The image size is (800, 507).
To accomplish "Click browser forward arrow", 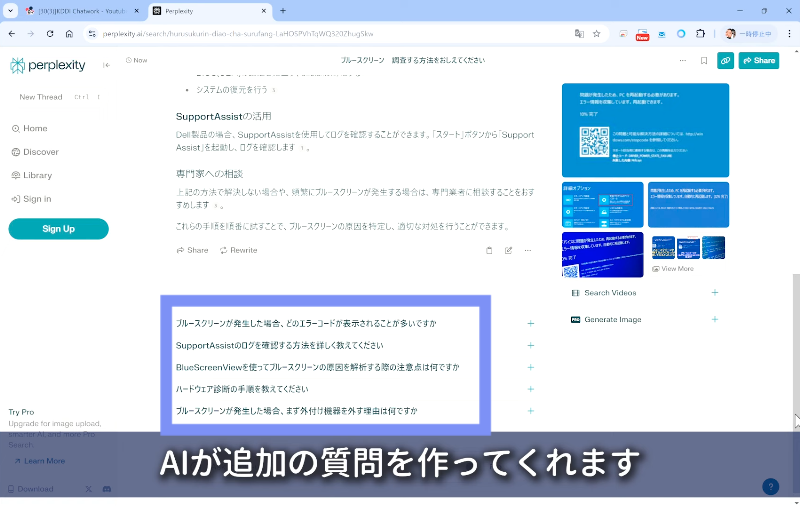I will point(31,34).
